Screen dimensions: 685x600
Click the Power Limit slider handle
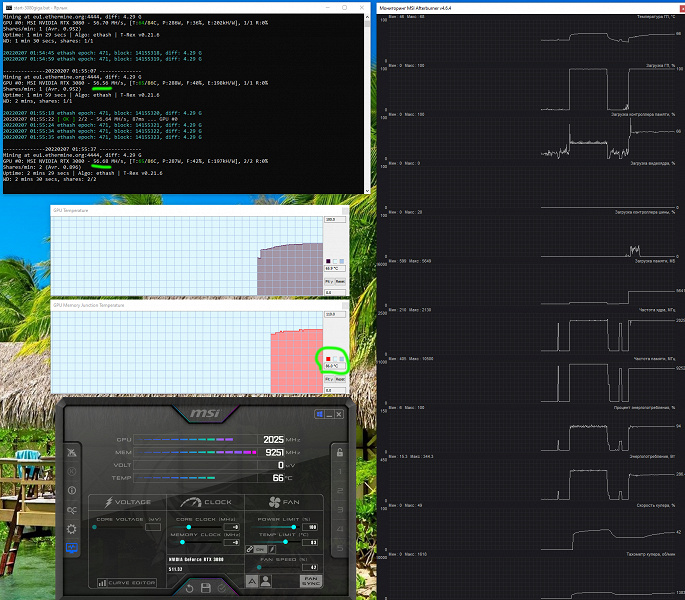click(294, 527)
